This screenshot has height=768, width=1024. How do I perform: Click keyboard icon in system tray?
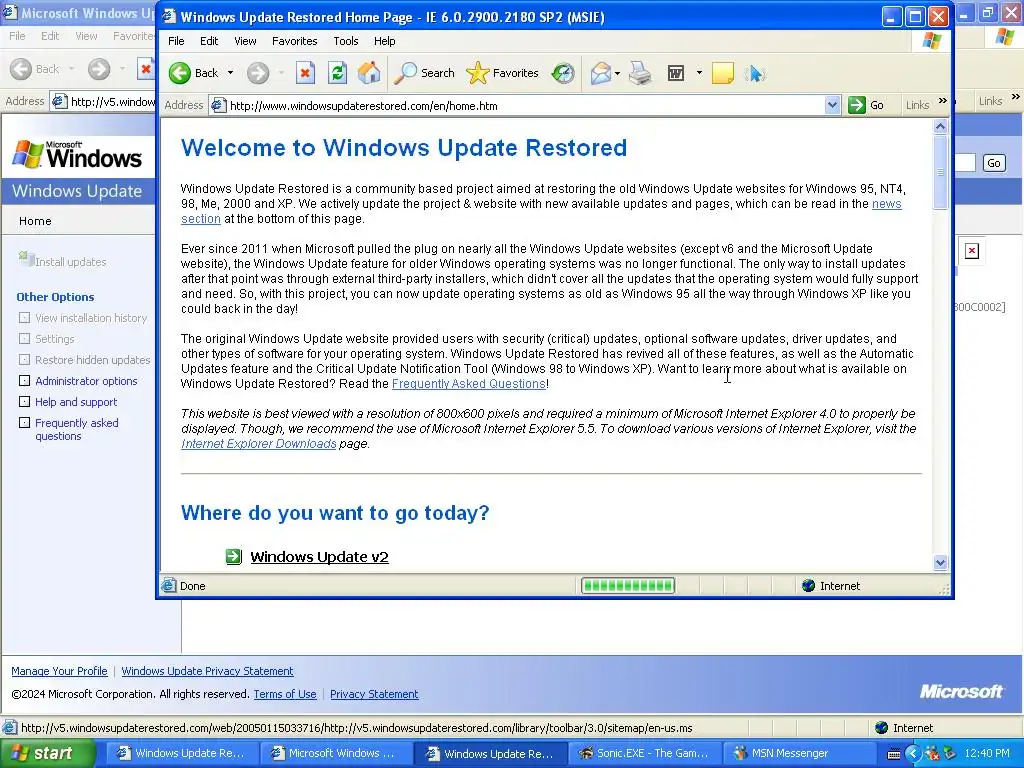pos(894,754)
